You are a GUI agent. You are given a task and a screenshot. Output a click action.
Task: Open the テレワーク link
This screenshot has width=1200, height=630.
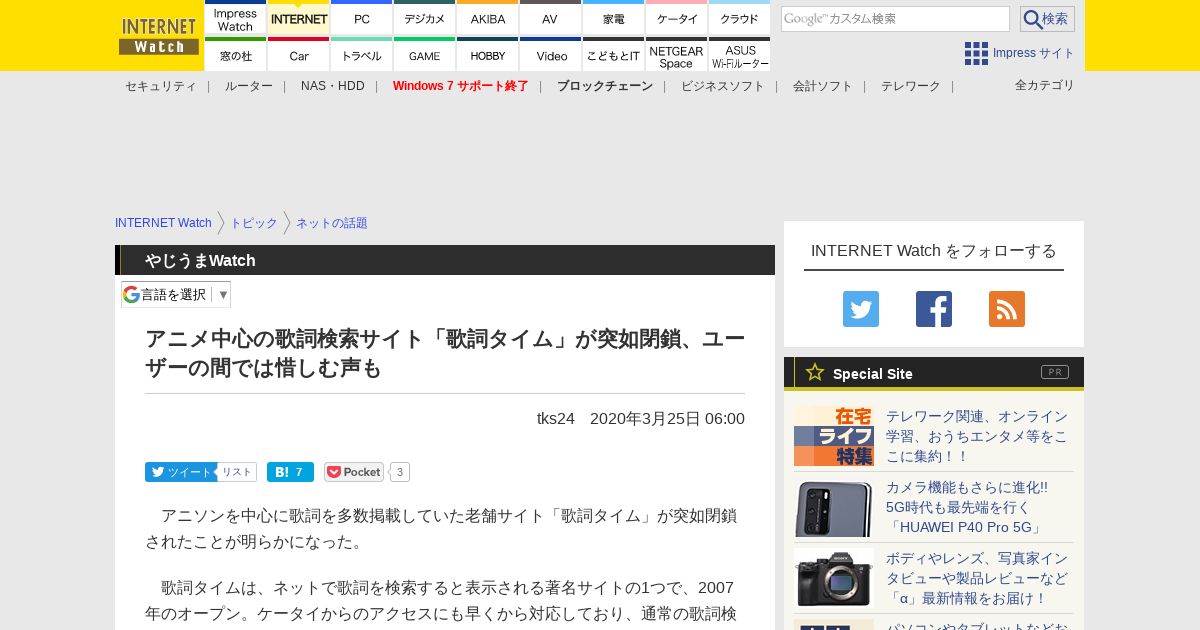tap(911, 86)
